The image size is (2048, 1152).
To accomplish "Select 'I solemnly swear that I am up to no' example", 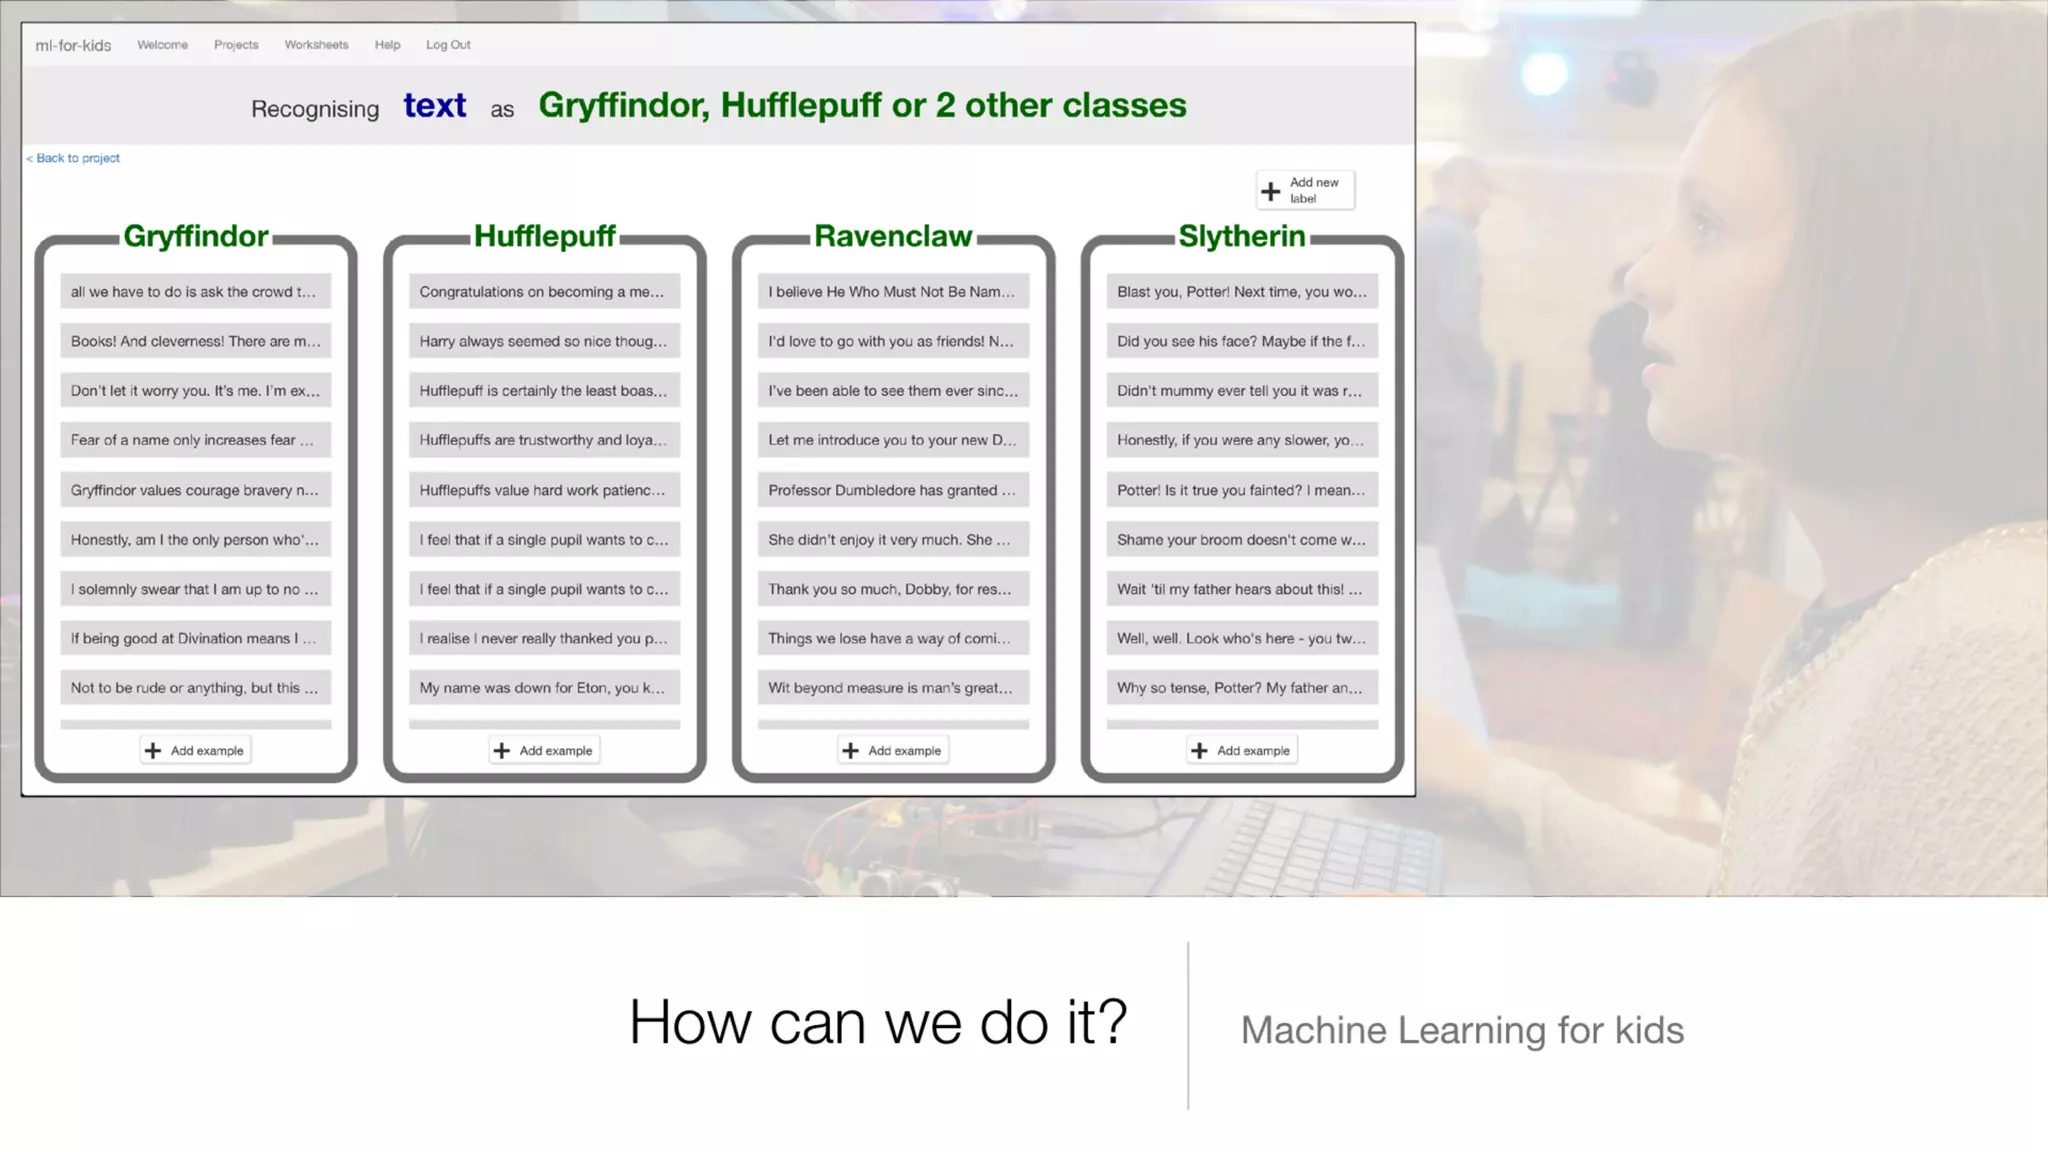I will click(x=196, y=589).
